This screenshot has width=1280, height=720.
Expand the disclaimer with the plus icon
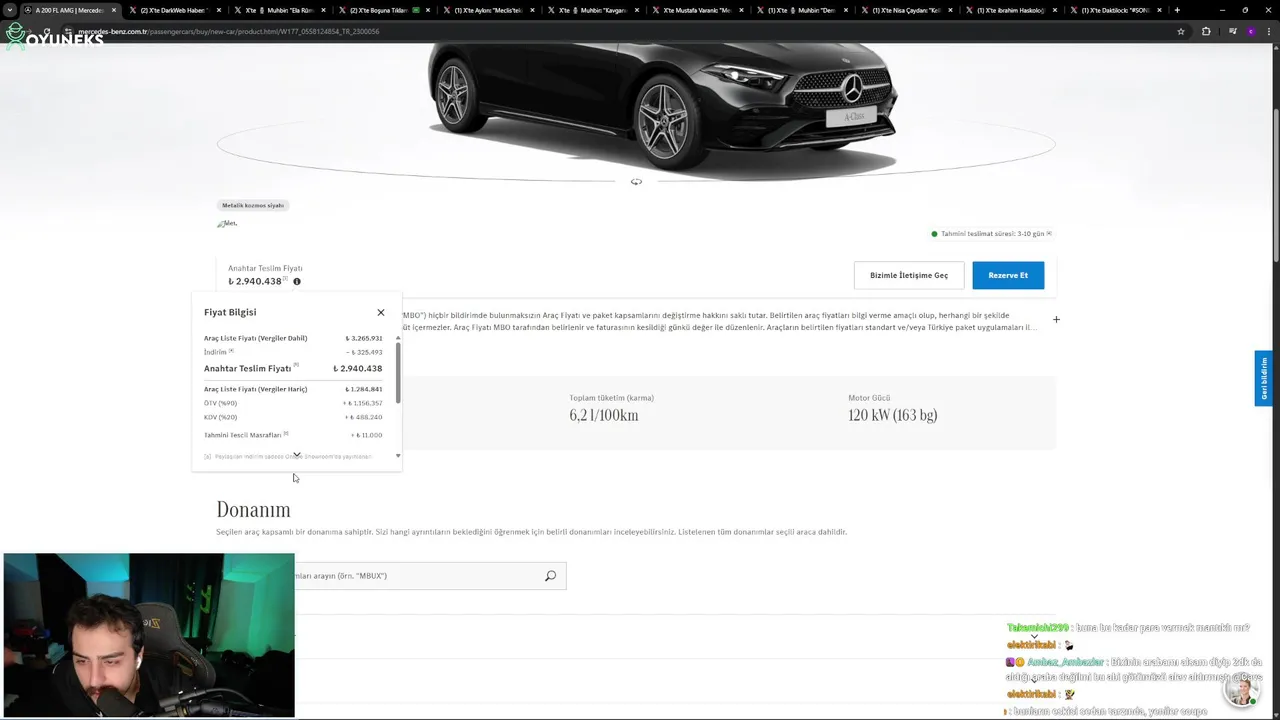tap(1056, 320)
